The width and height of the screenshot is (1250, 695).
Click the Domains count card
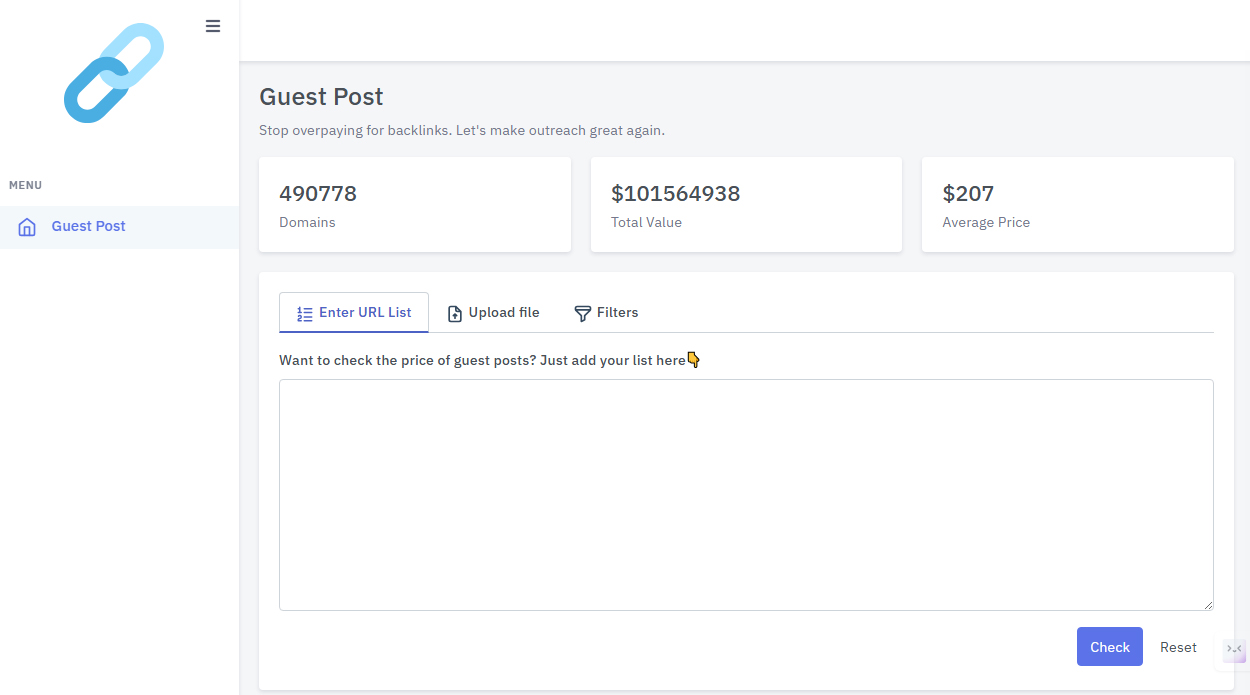(414, 205)
